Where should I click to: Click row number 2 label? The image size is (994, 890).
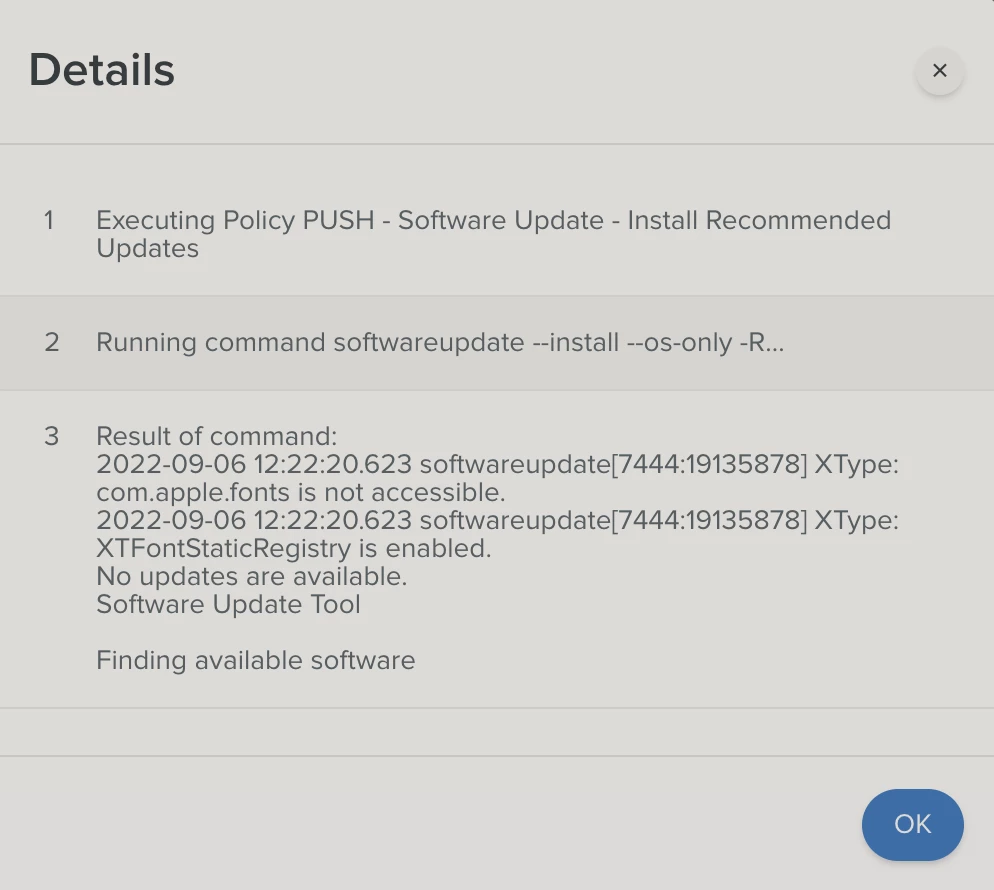(51, 342)
